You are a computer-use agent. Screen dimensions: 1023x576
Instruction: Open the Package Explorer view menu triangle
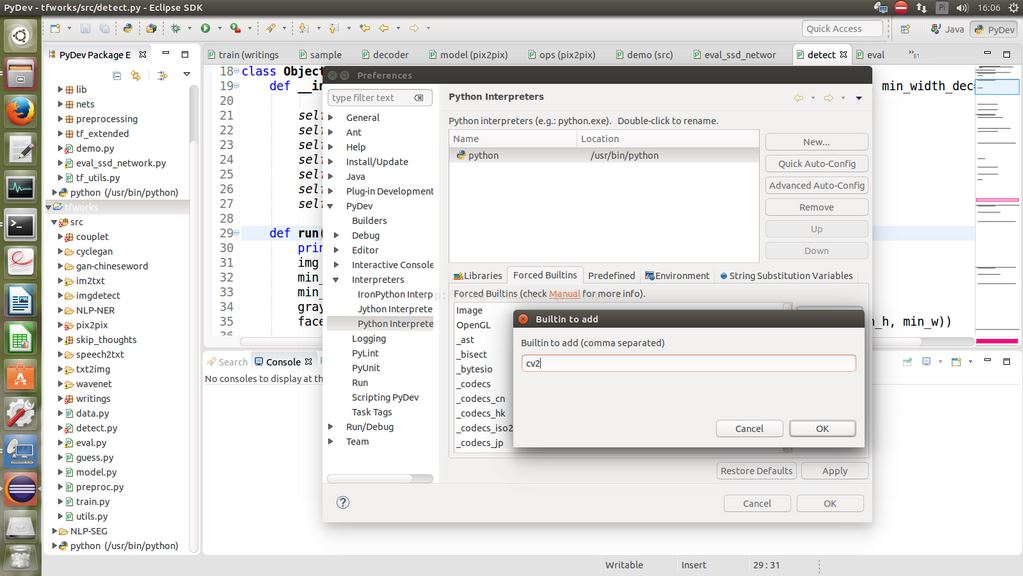(187, 74)
